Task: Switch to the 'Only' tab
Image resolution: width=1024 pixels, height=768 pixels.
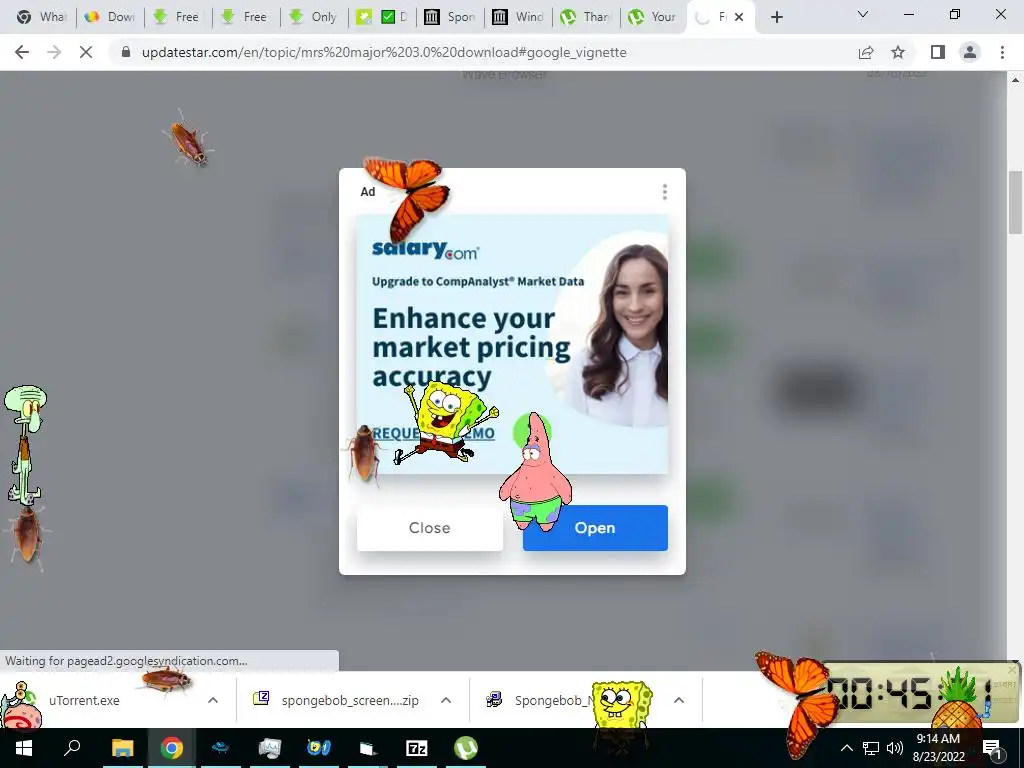Action: pyautogui.click(x=313, y=17)
